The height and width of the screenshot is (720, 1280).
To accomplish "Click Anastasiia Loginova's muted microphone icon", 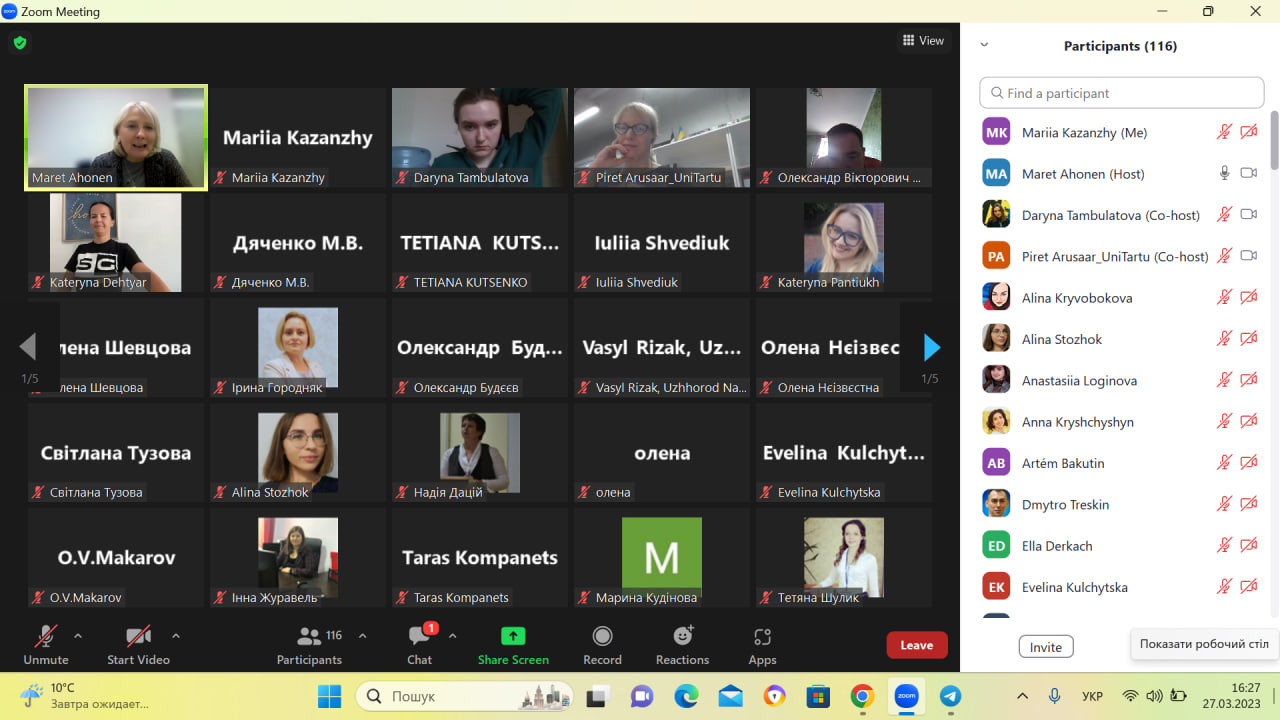I will pos(1224,380).
